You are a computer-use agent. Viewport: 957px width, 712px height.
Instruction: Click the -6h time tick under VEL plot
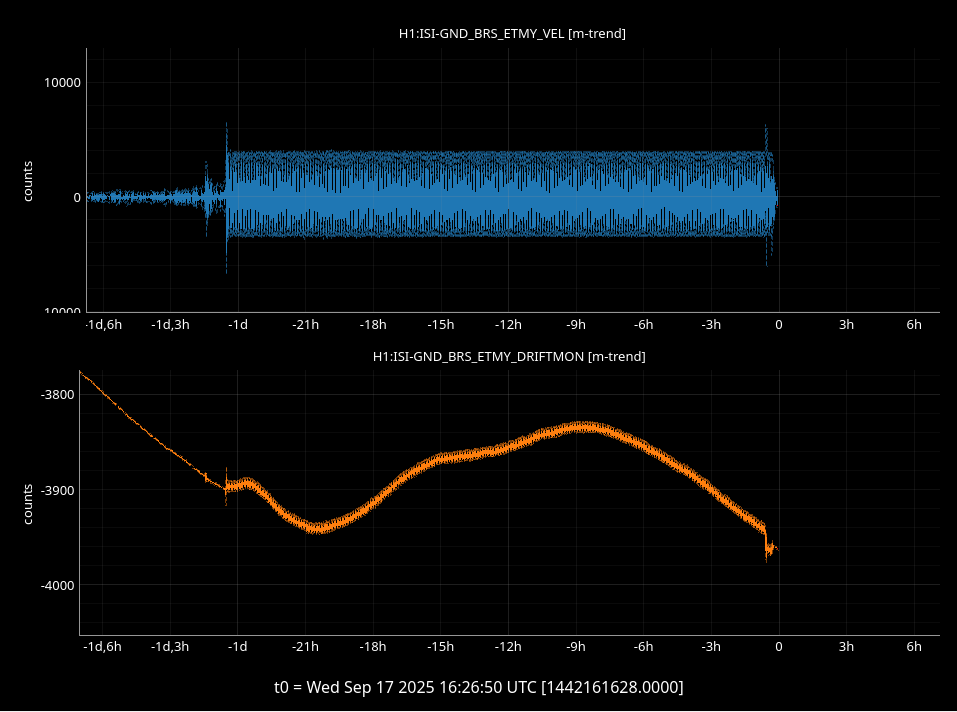click(643, 325)
